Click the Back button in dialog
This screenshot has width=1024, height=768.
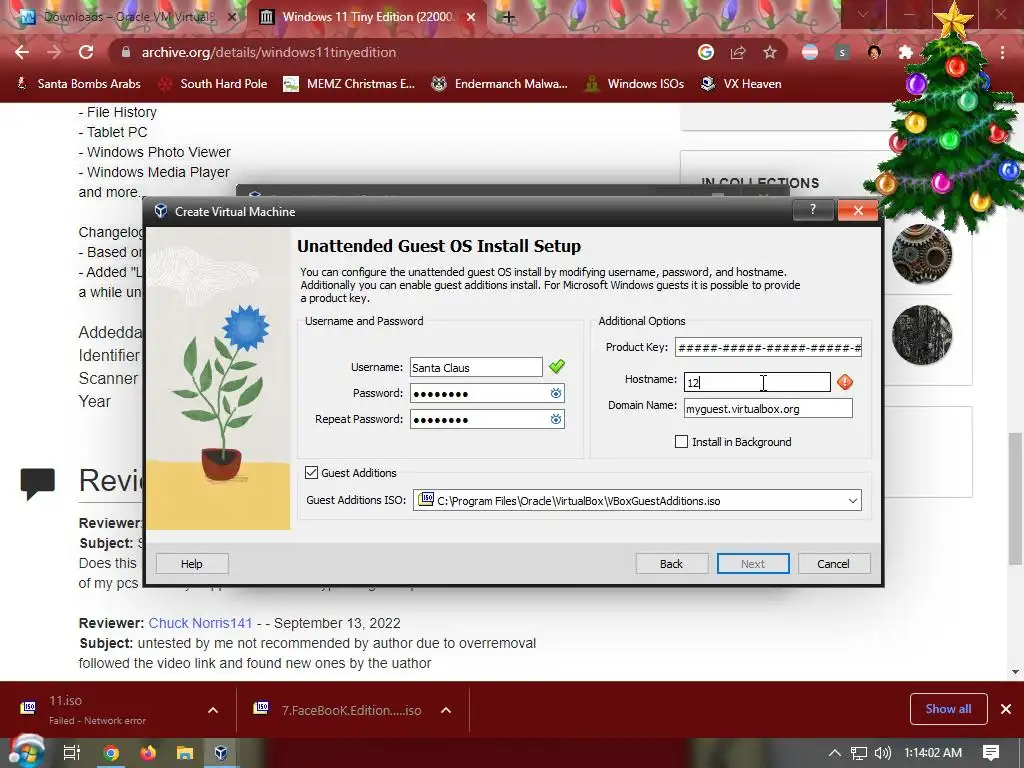[671, 564]
